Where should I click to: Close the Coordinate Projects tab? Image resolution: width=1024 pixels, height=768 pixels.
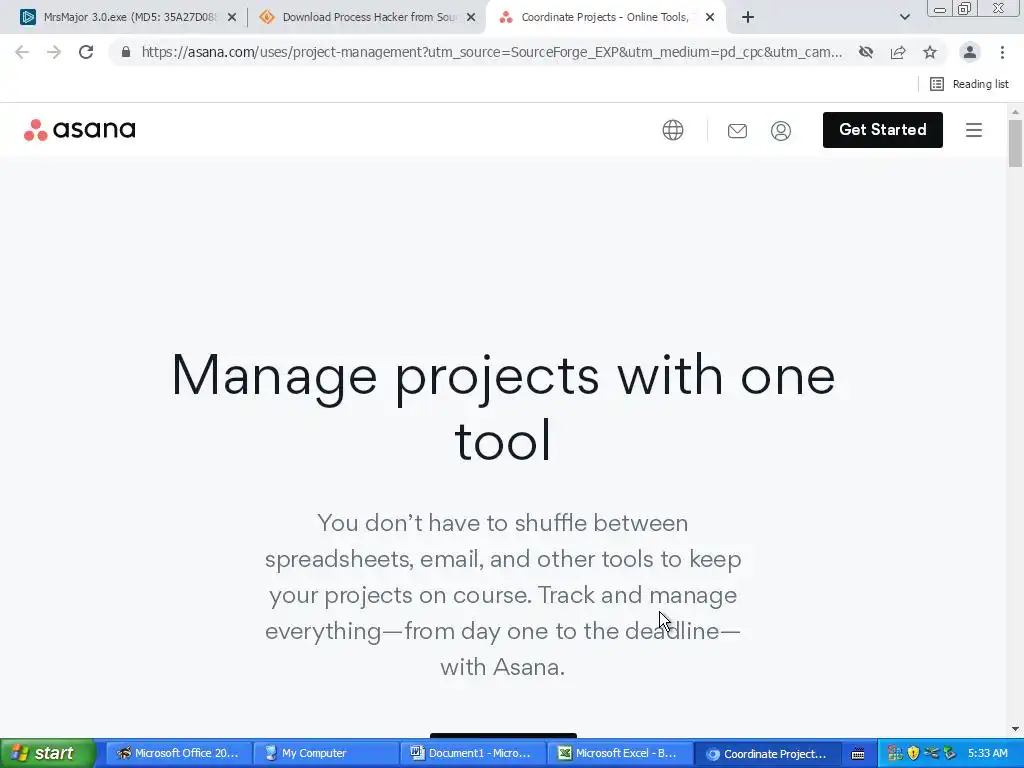pyautogui.click(x=710, y=18)
